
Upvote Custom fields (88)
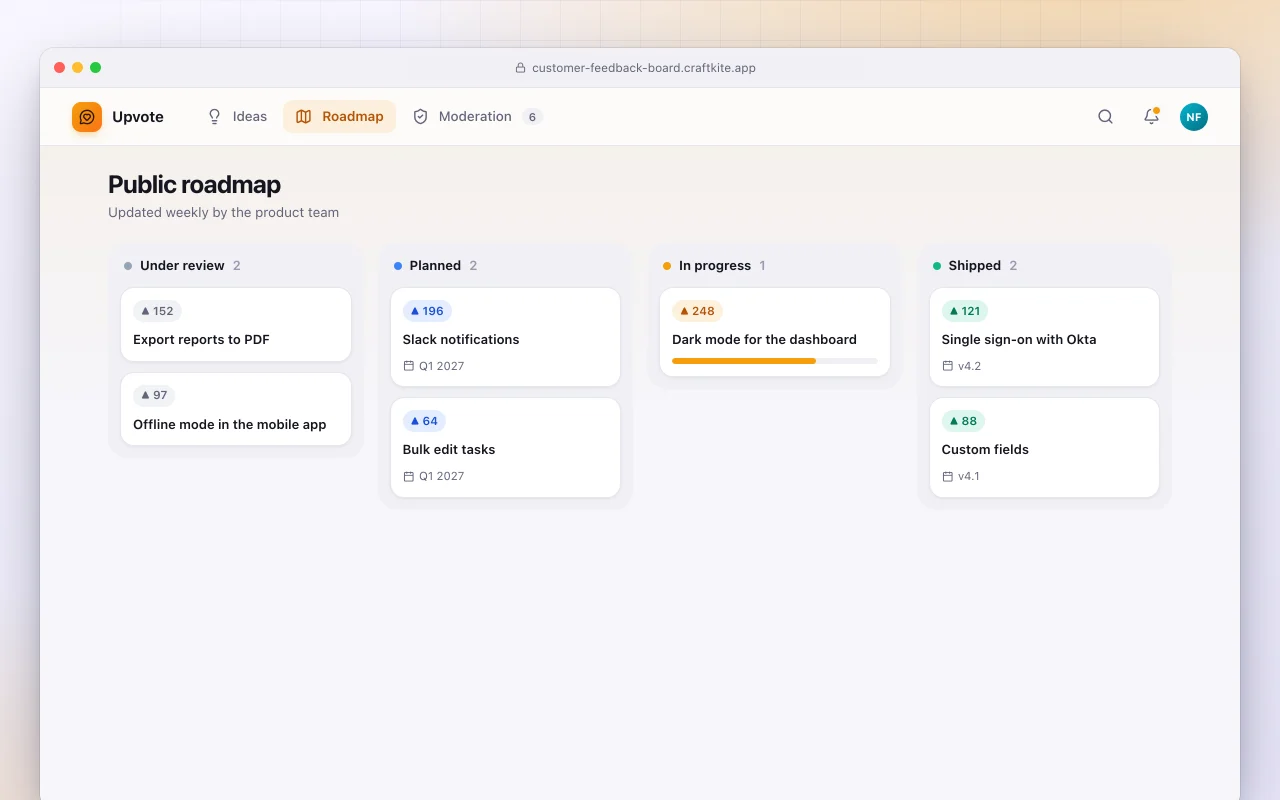[x=963, y=421]
